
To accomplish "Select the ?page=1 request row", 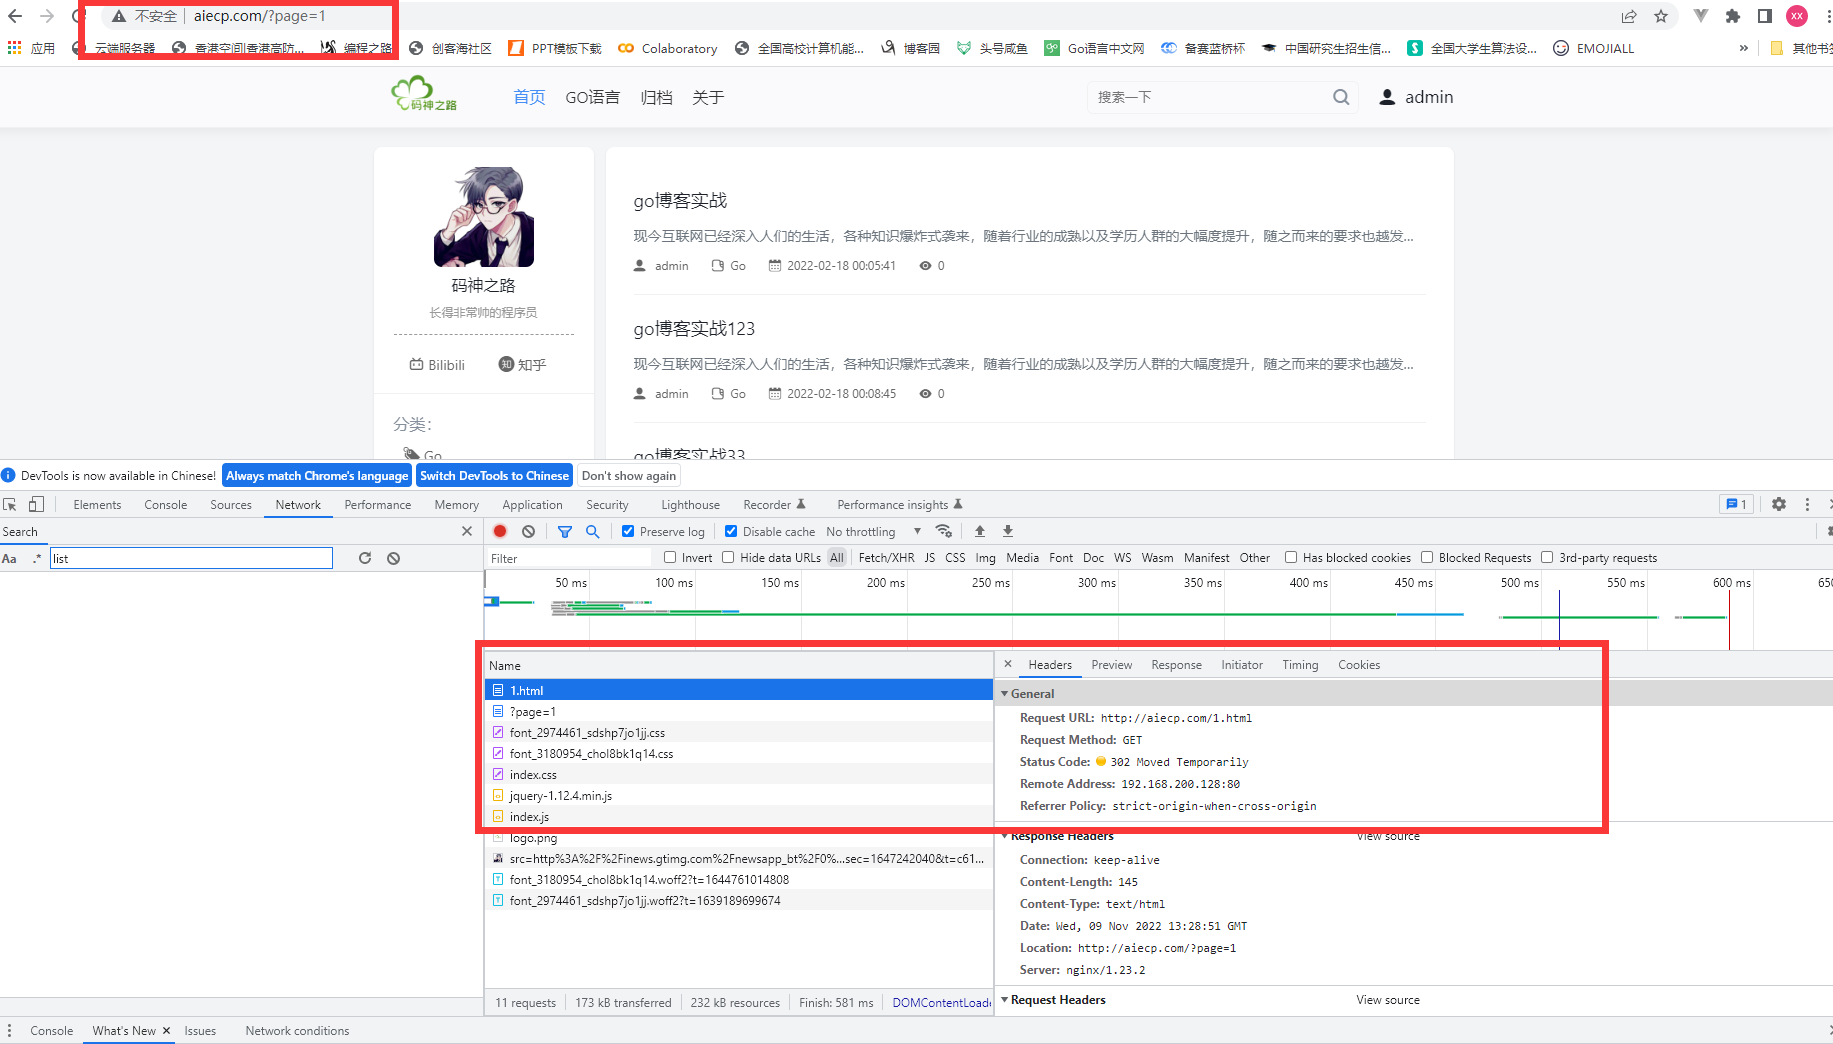I will 738,712.
